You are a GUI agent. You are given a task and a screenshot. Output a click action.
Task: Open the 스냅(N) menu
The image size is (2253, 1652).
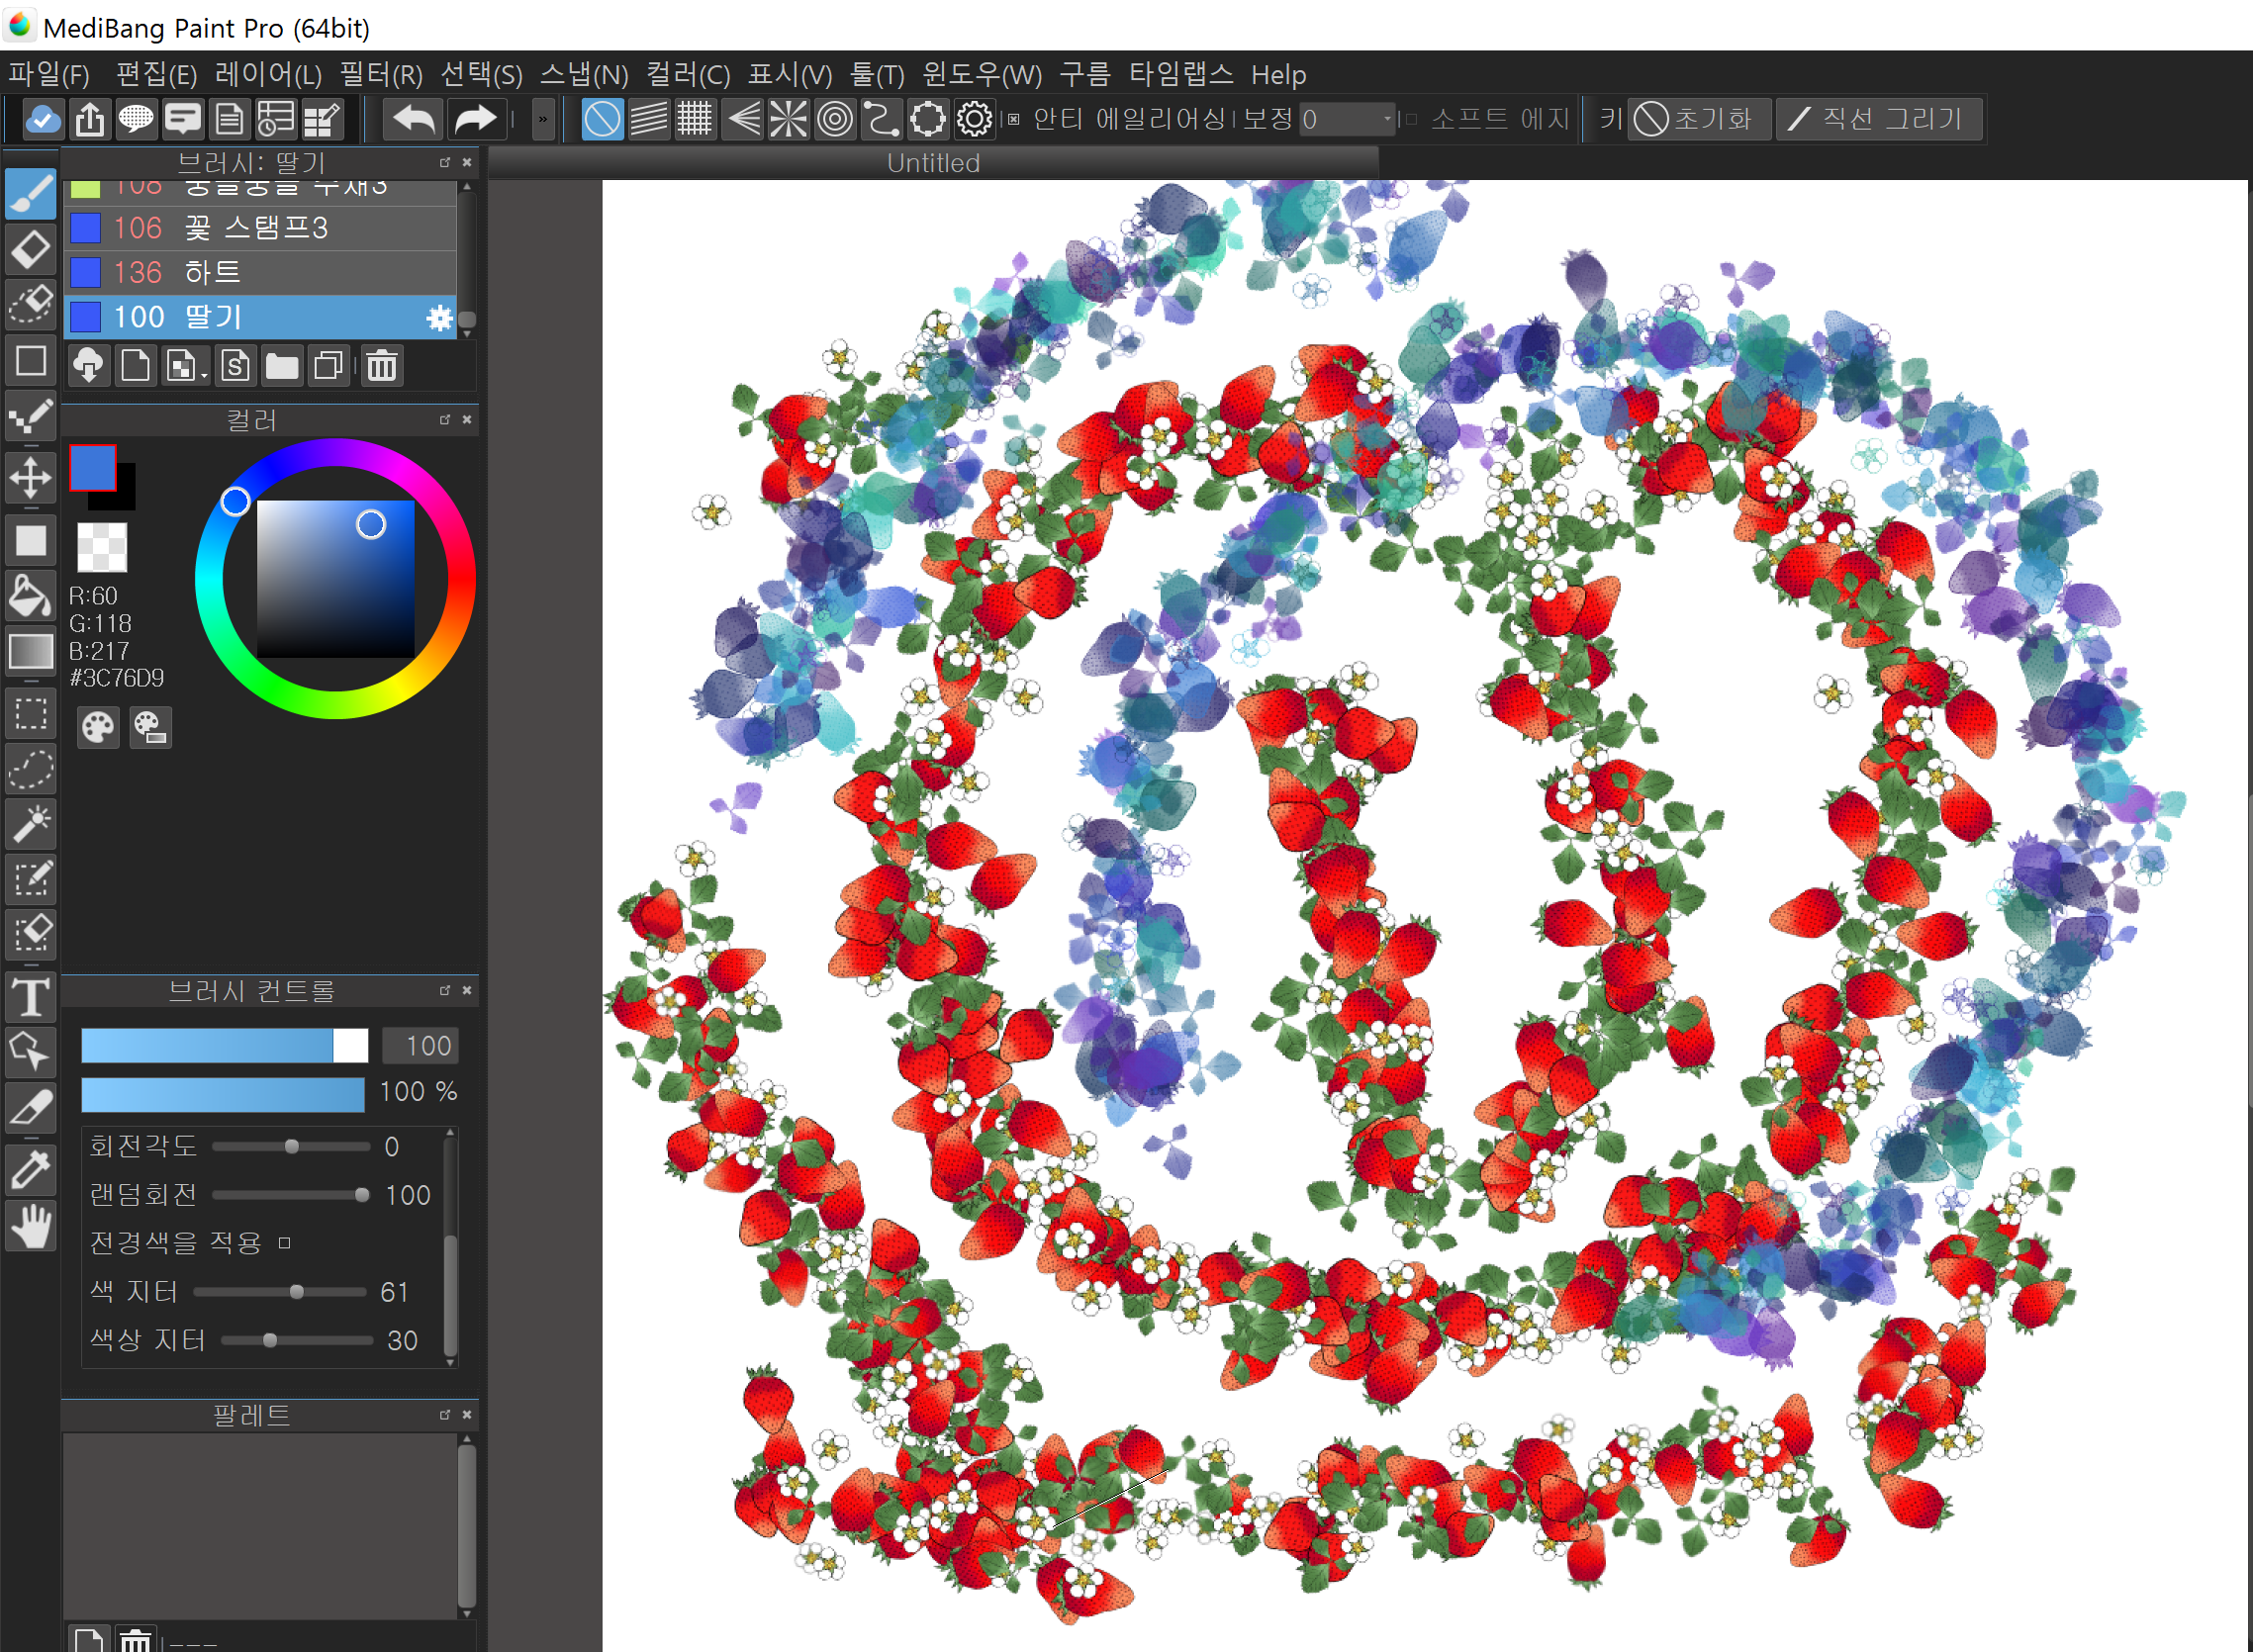(x=584, y=74)
